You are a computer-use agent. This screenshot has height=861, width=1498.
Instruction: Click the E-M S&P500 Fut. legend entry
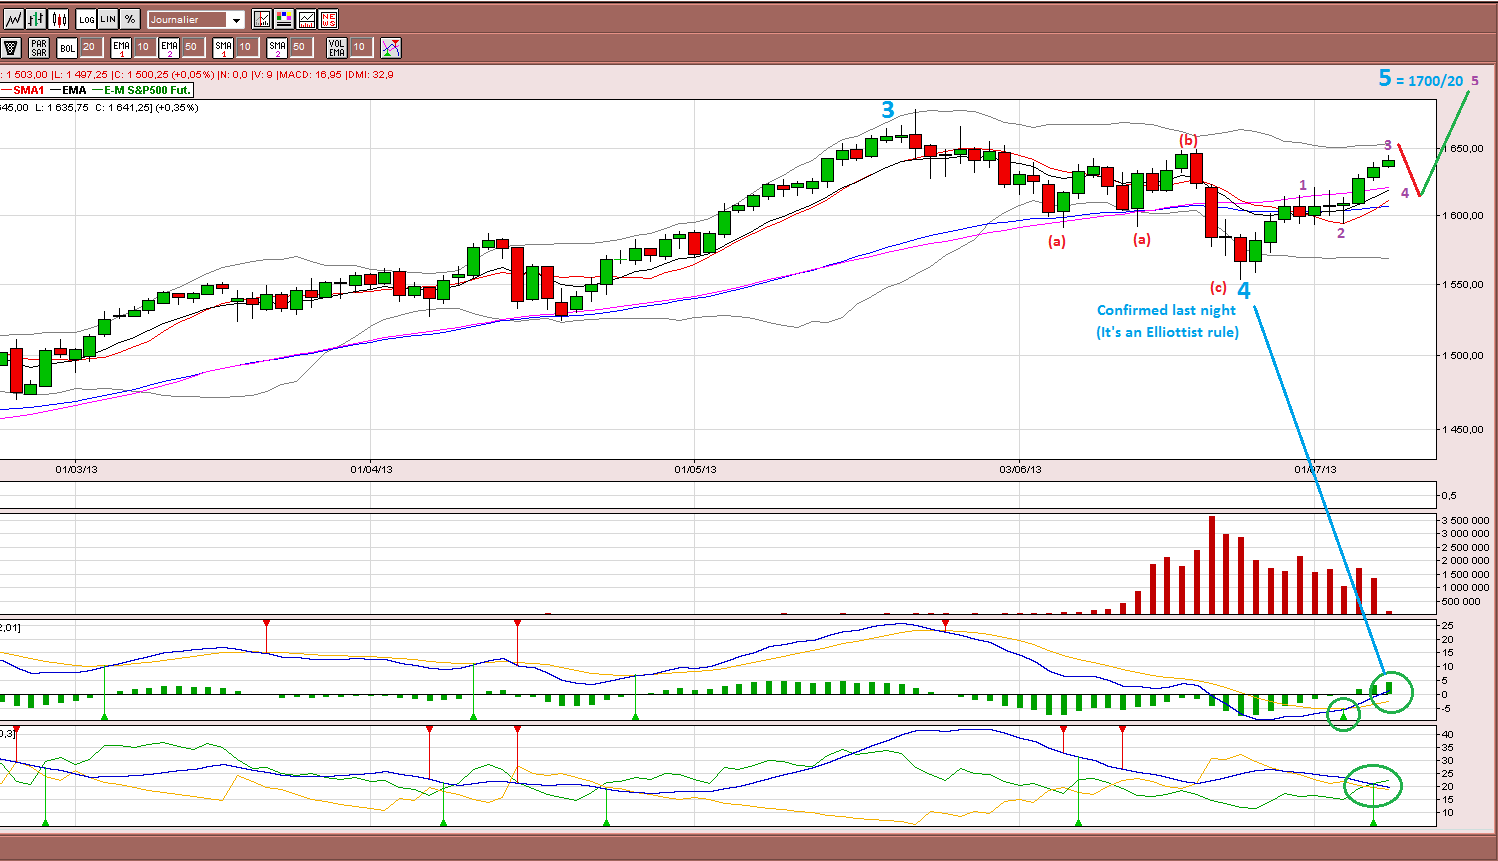pos(141,90)
